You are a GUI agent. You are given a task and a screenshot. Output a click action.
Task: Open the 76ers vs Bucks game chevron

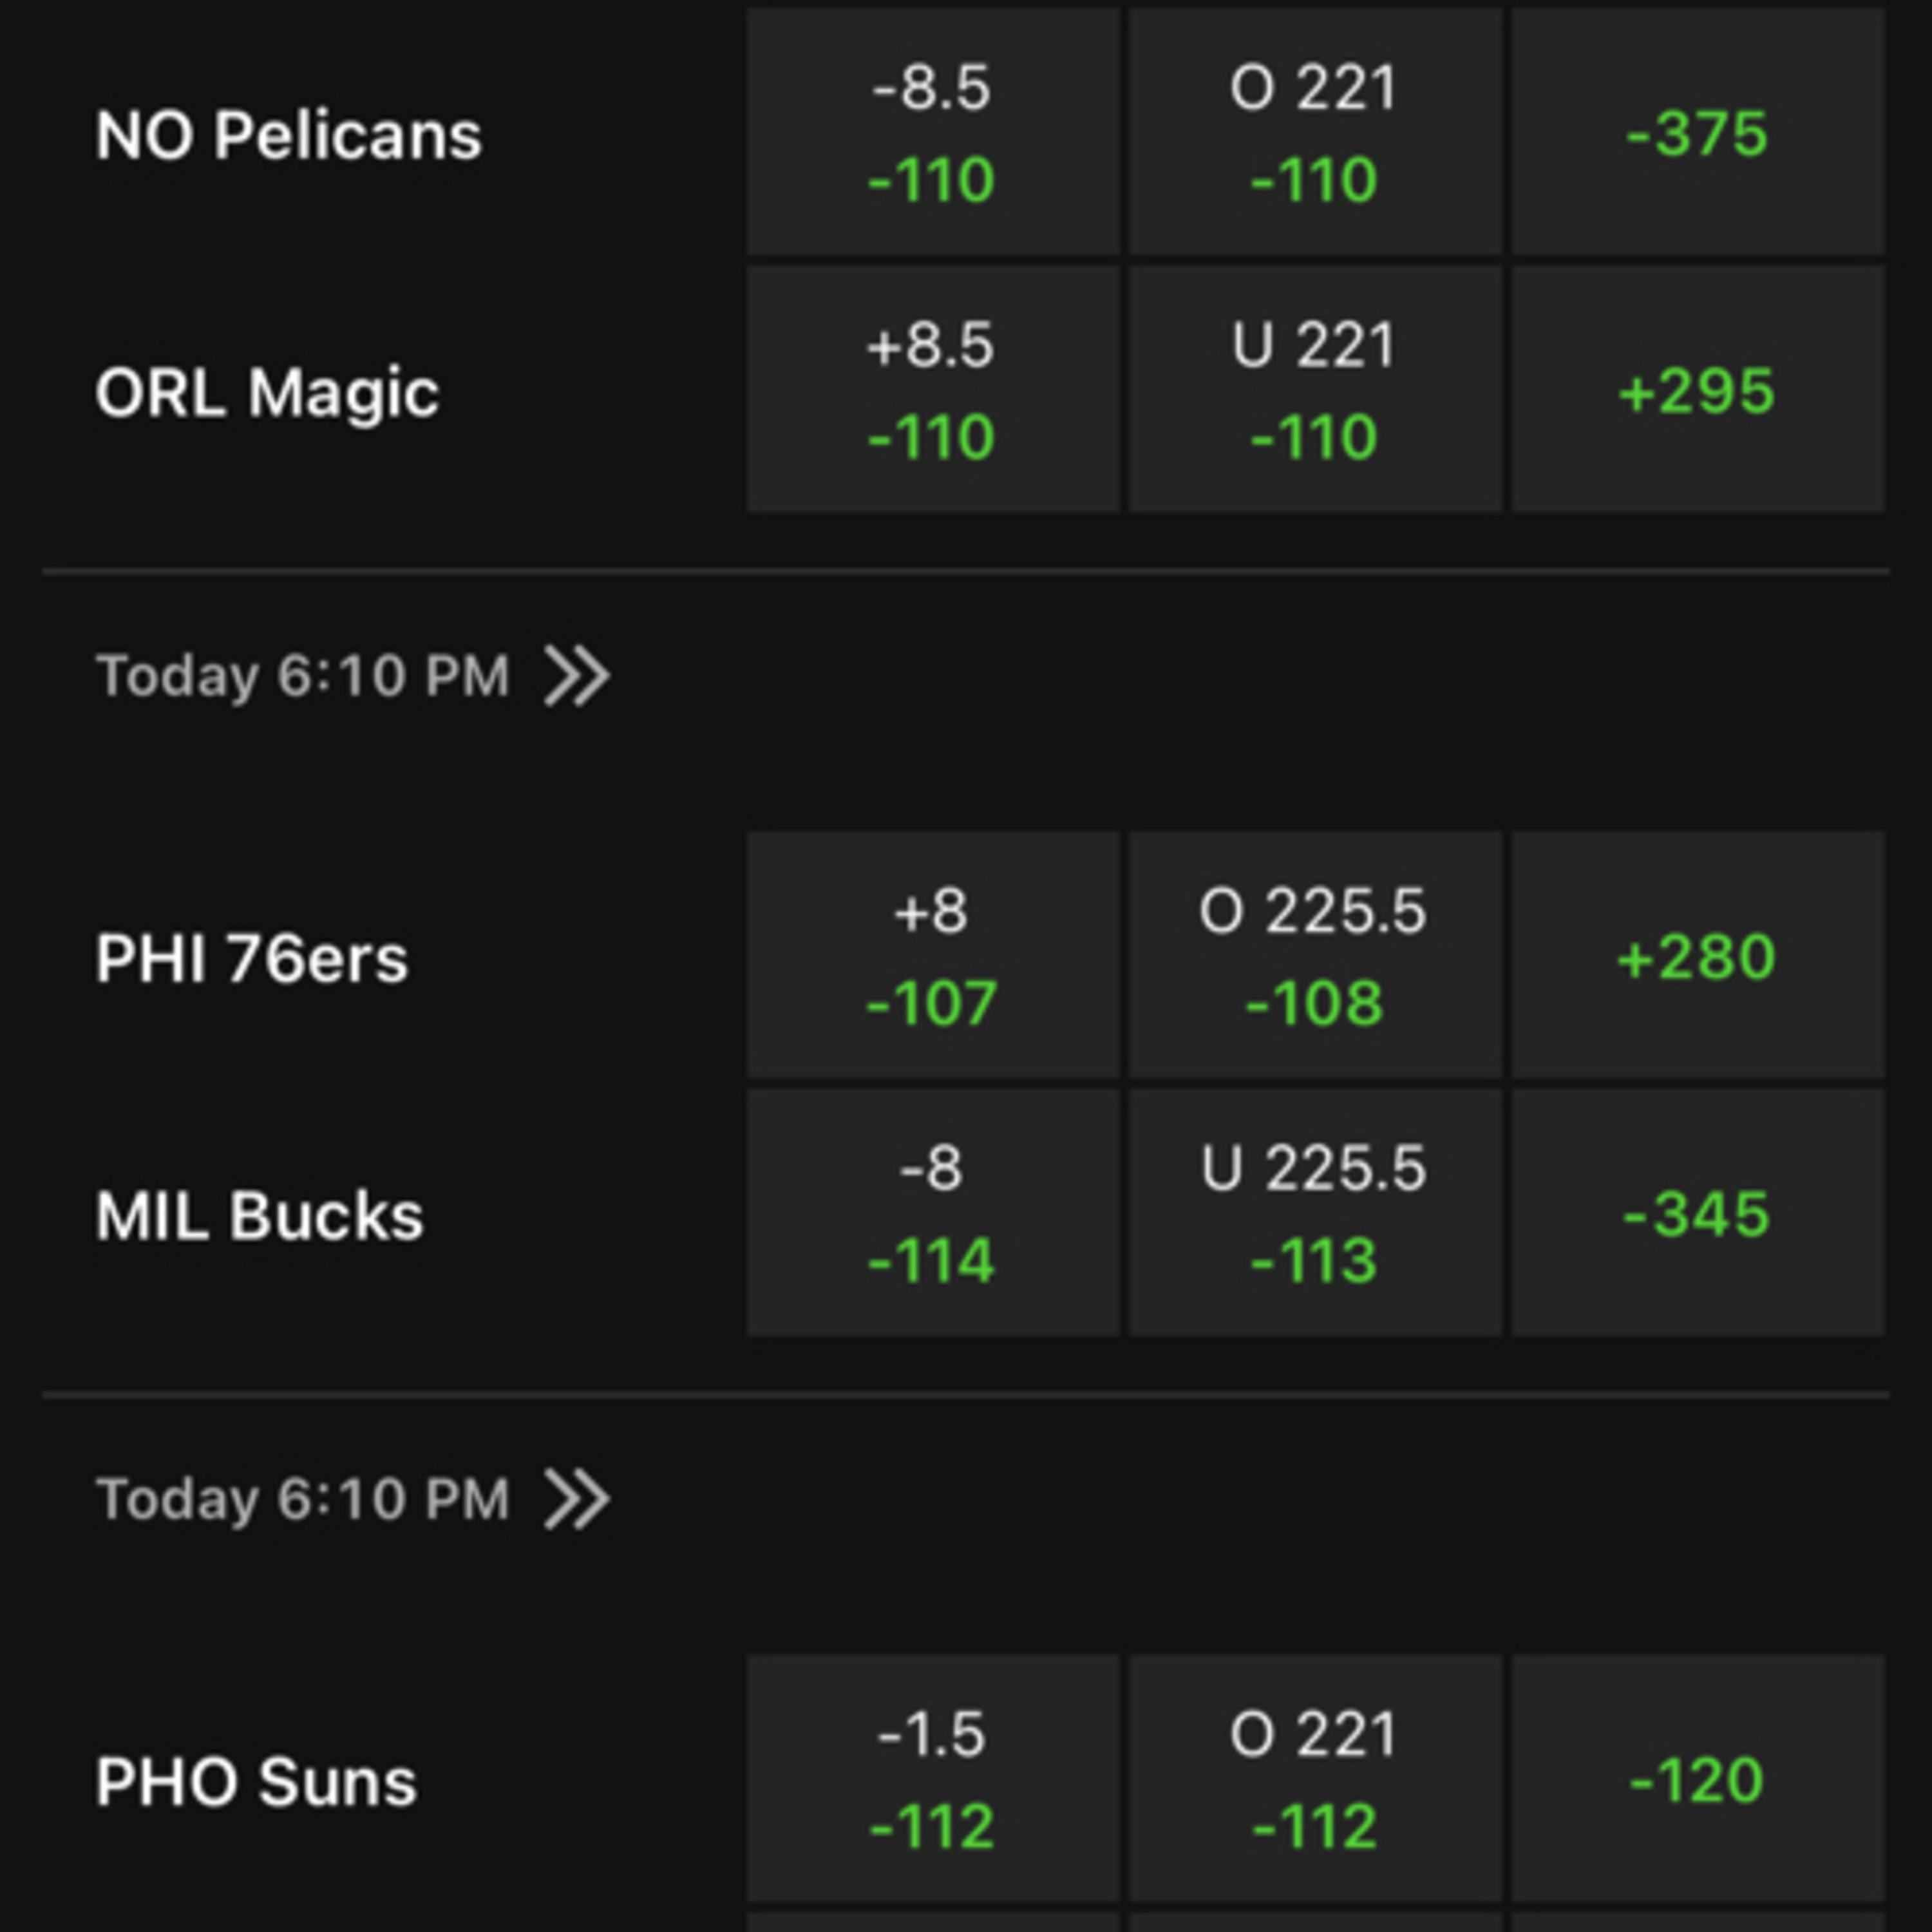tap(577, 676)
